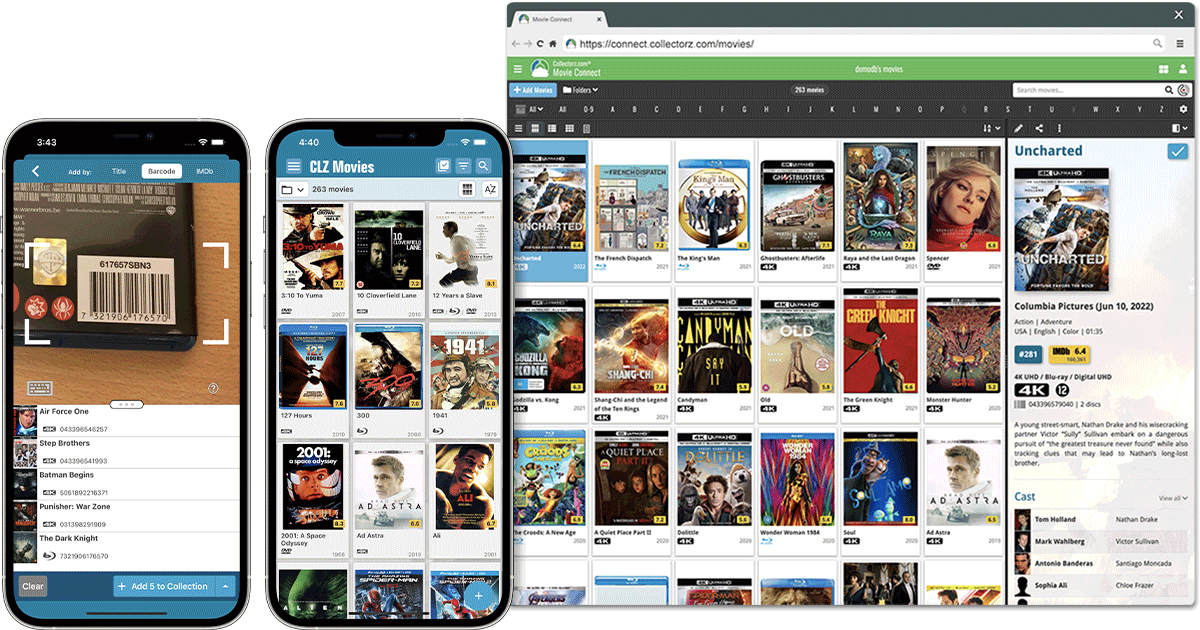Tap three-dot drag handle above scanned list

tap(126, 405)
